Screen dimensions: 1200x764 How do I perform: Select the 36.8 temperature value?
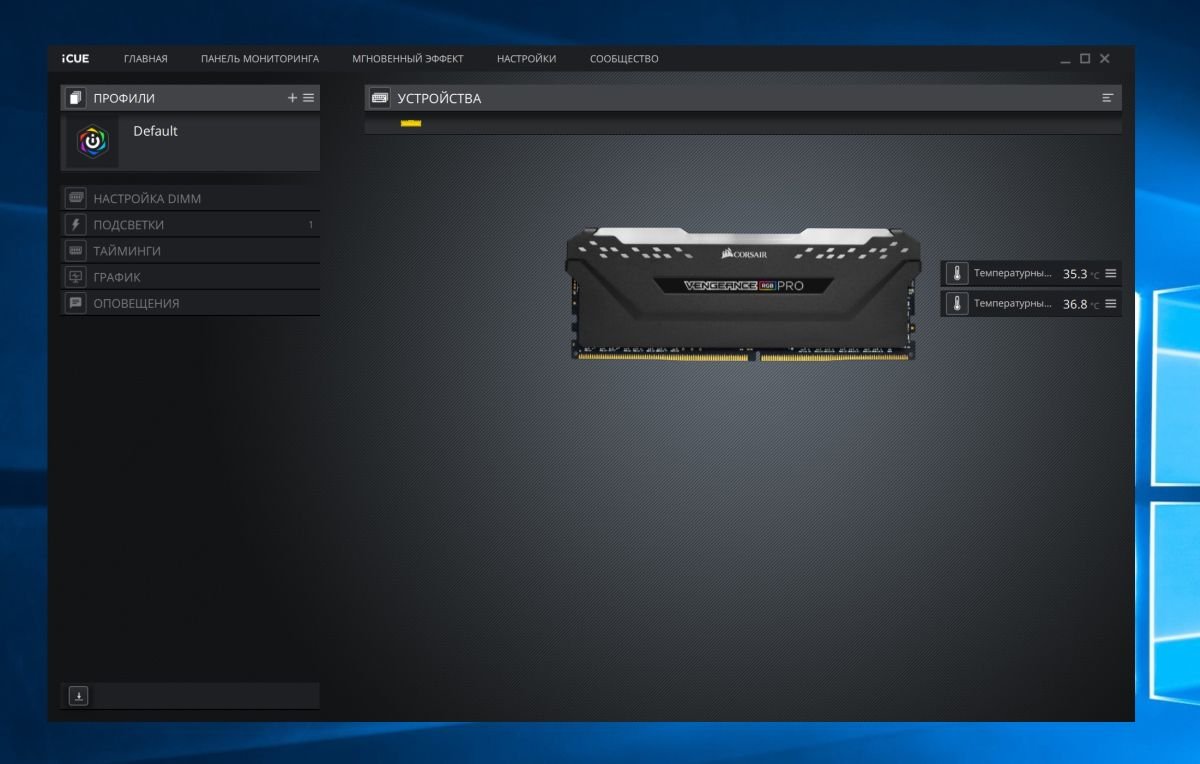pos(1075,304)
